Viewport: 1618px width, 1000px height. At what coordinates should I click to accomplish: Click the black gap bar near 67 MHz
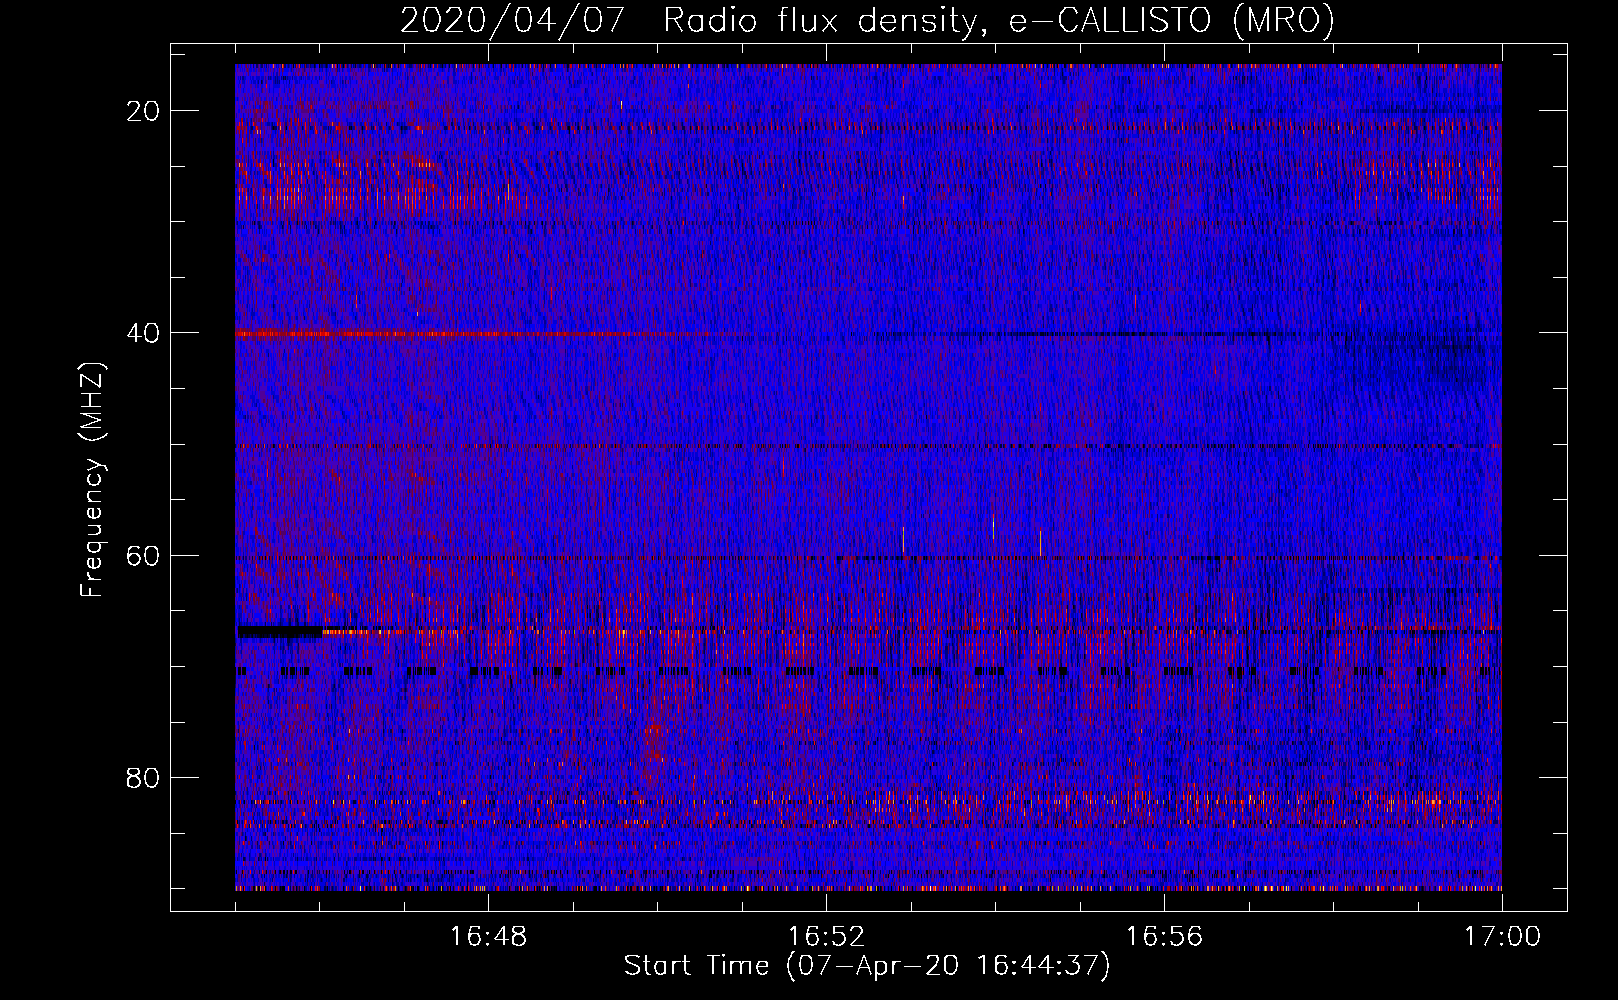280,632
